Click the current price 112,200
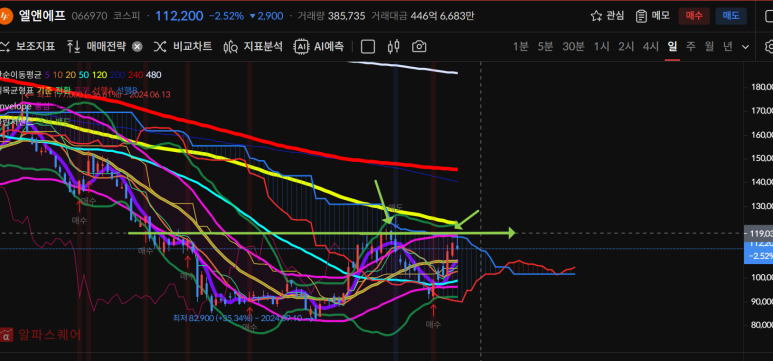Image resolution: width=773 pixels, height=361 pixels. click(179, 16)
